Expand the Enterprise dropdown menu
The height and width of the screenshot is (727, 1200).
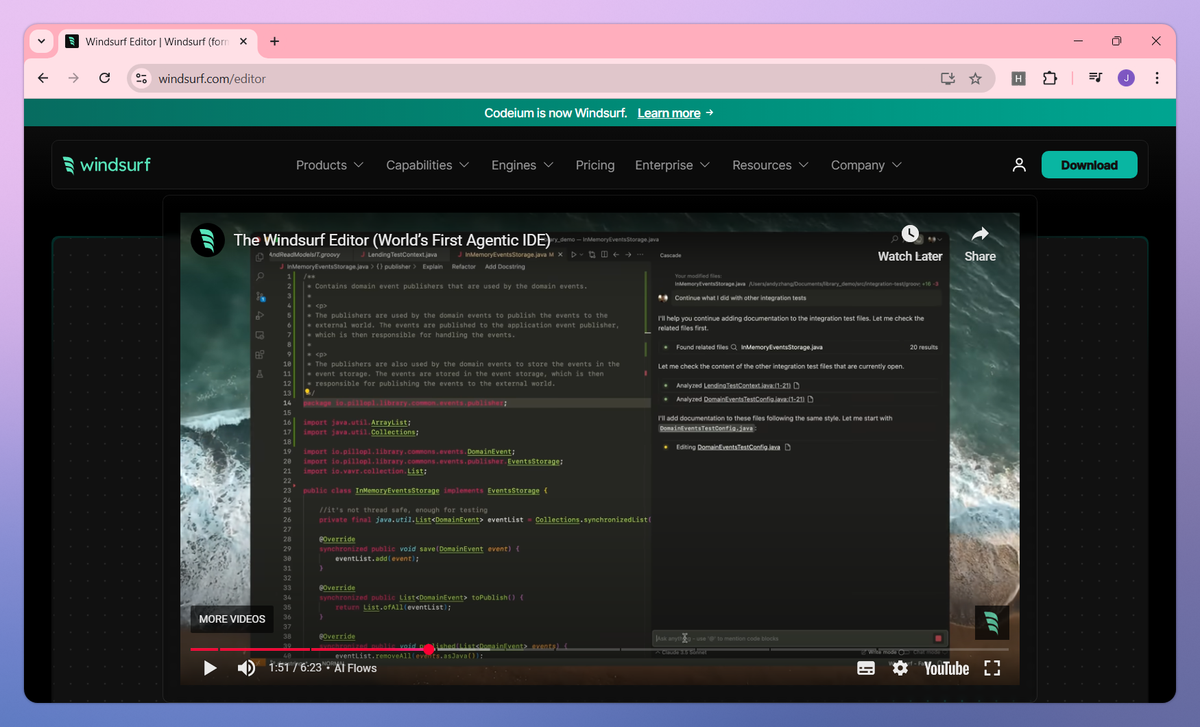[x=673, y=165]
